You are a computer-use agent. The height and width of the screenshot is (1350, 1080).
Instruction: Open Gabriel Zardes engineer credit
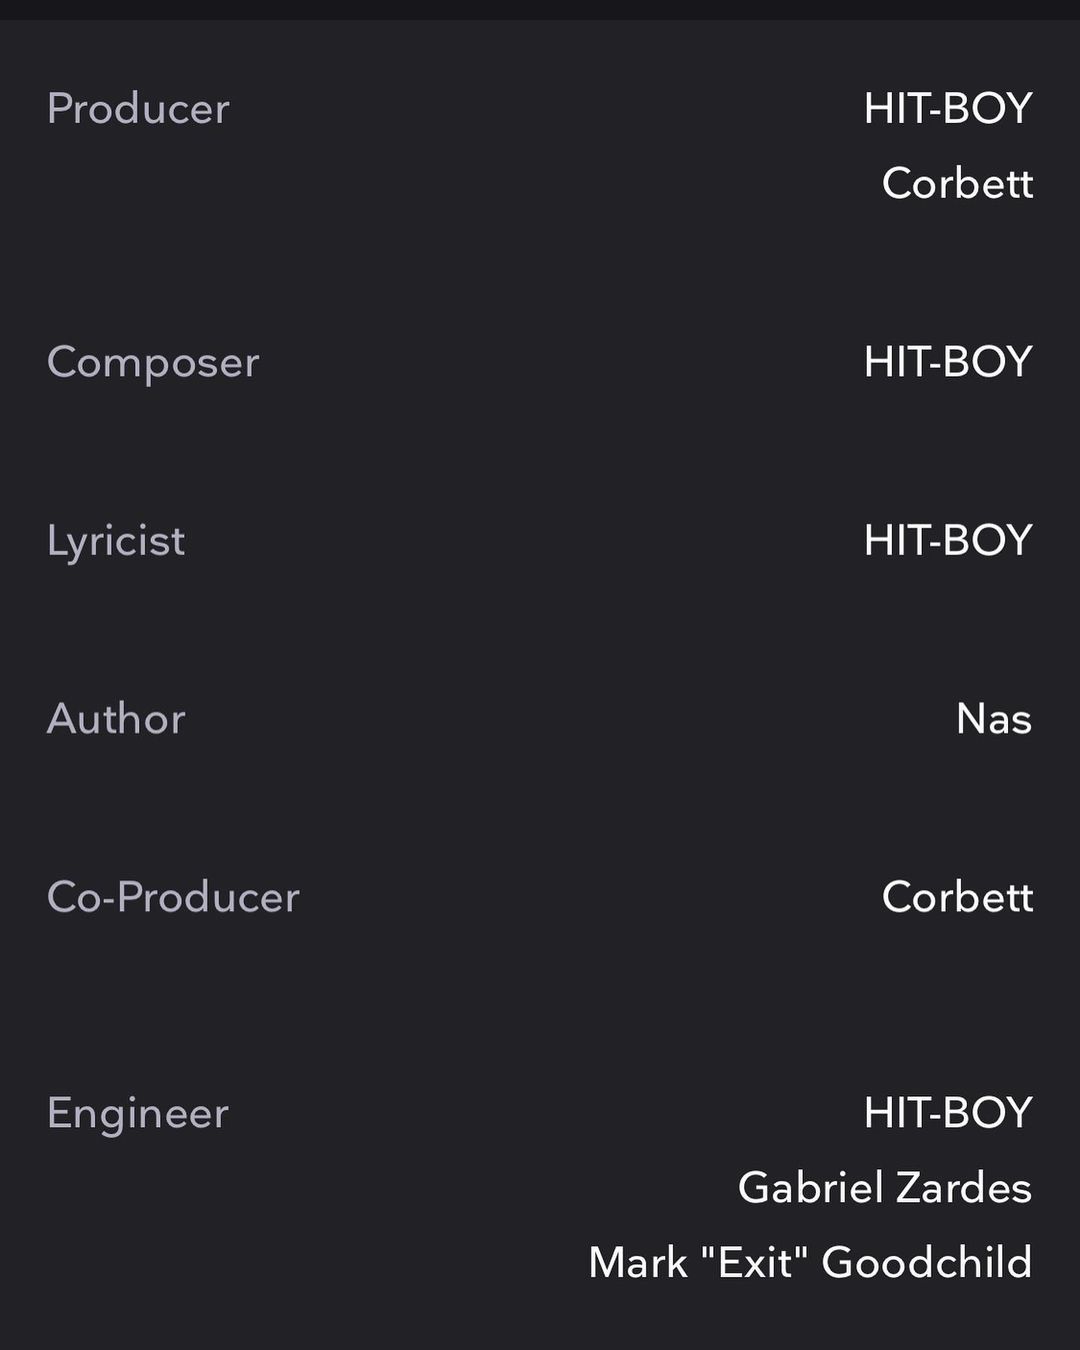884,1187
